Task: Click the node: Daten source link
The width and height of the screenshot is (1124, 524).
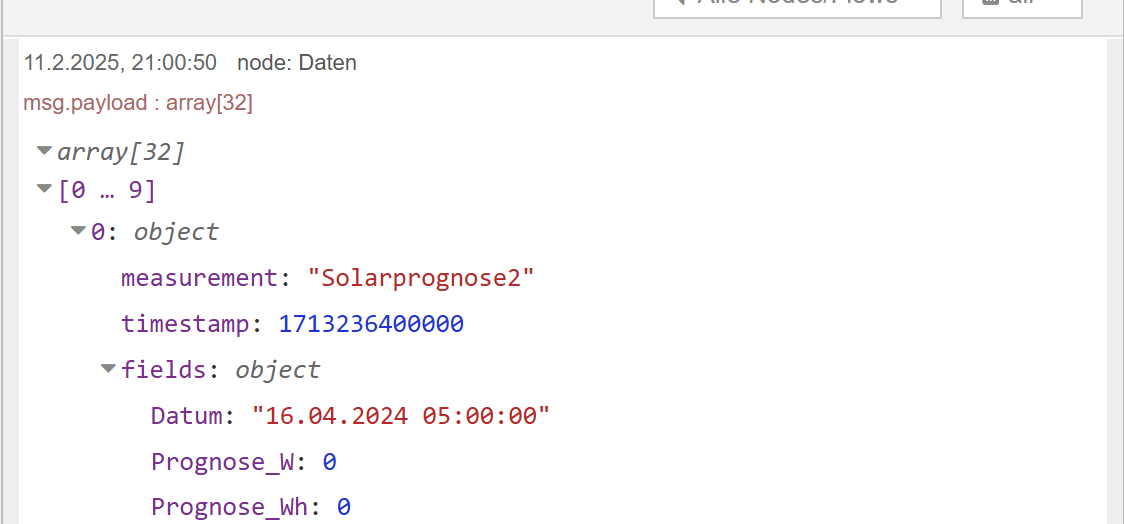Action: coord(297,63)
